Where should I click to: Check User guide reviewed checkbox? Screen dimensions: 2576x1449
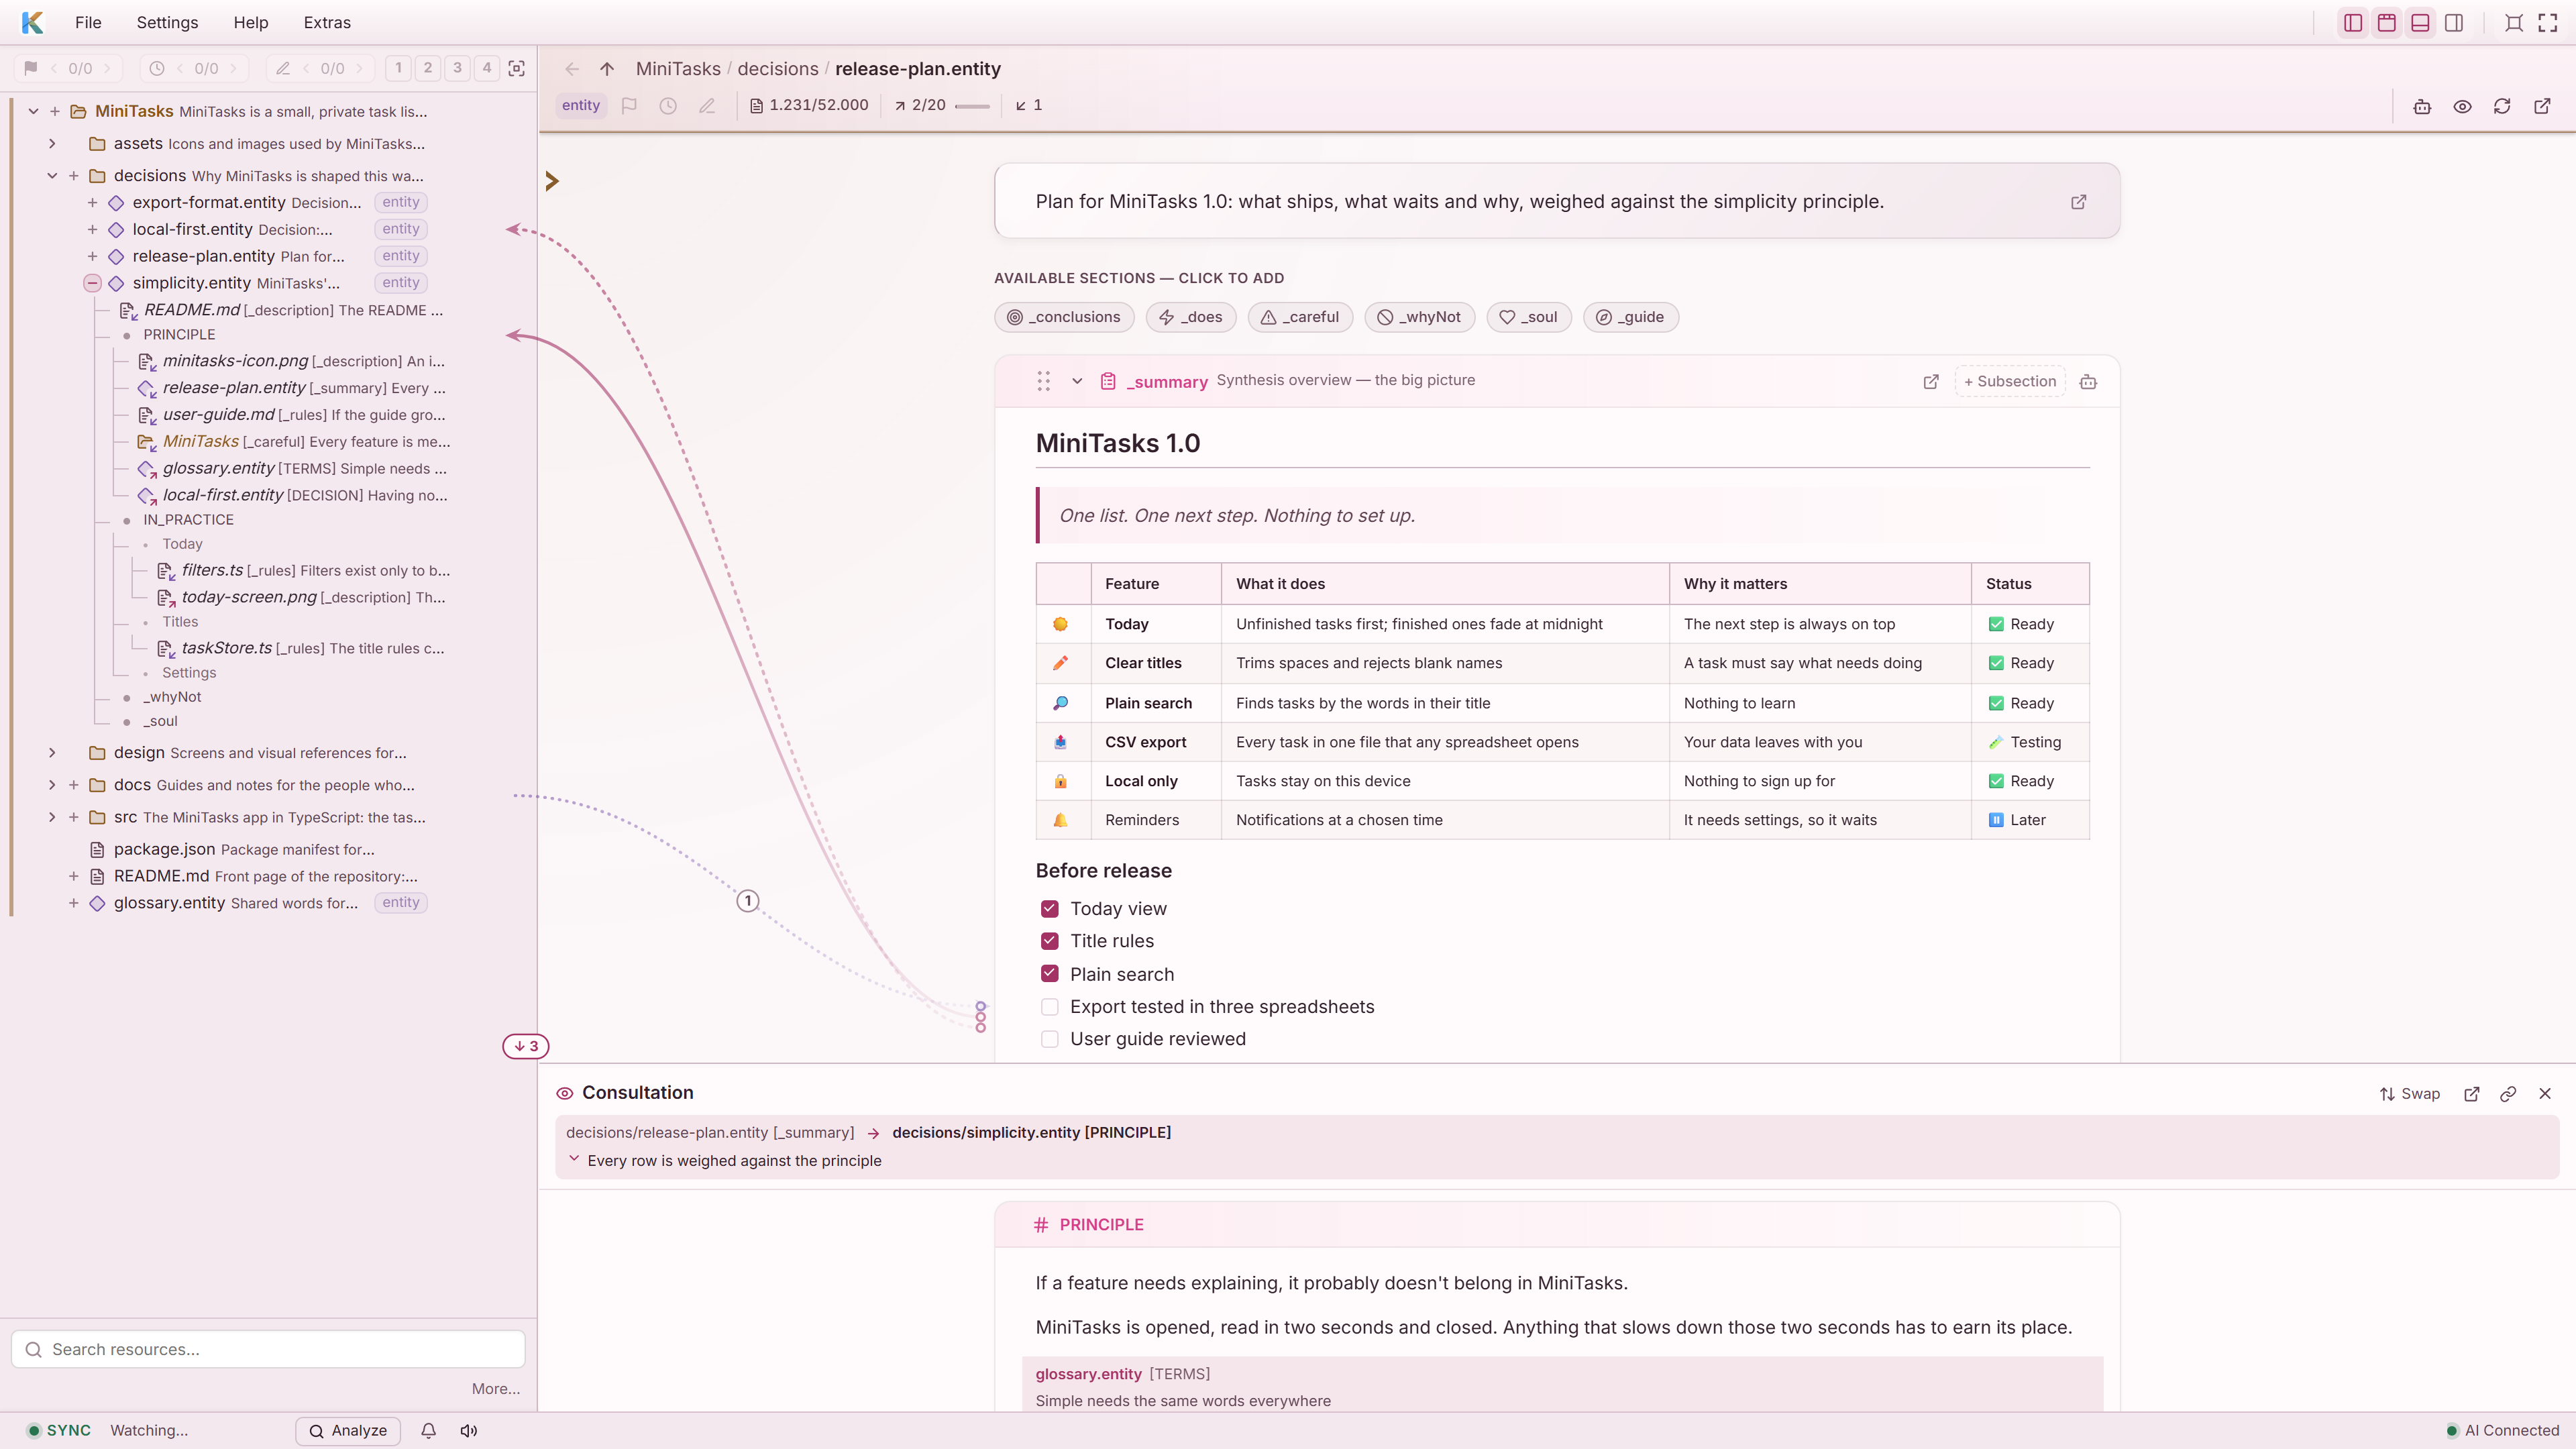click(x=1049, y=1039)
